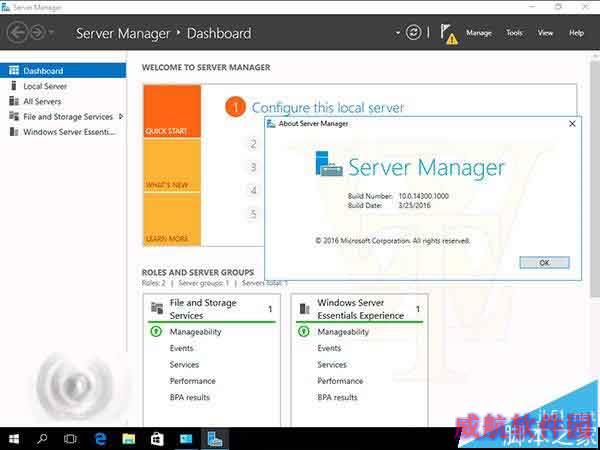The height and width of the screenshot is (450, 600).
Task: Go back with the navigation back arrow
Action: tap(17, 33)
